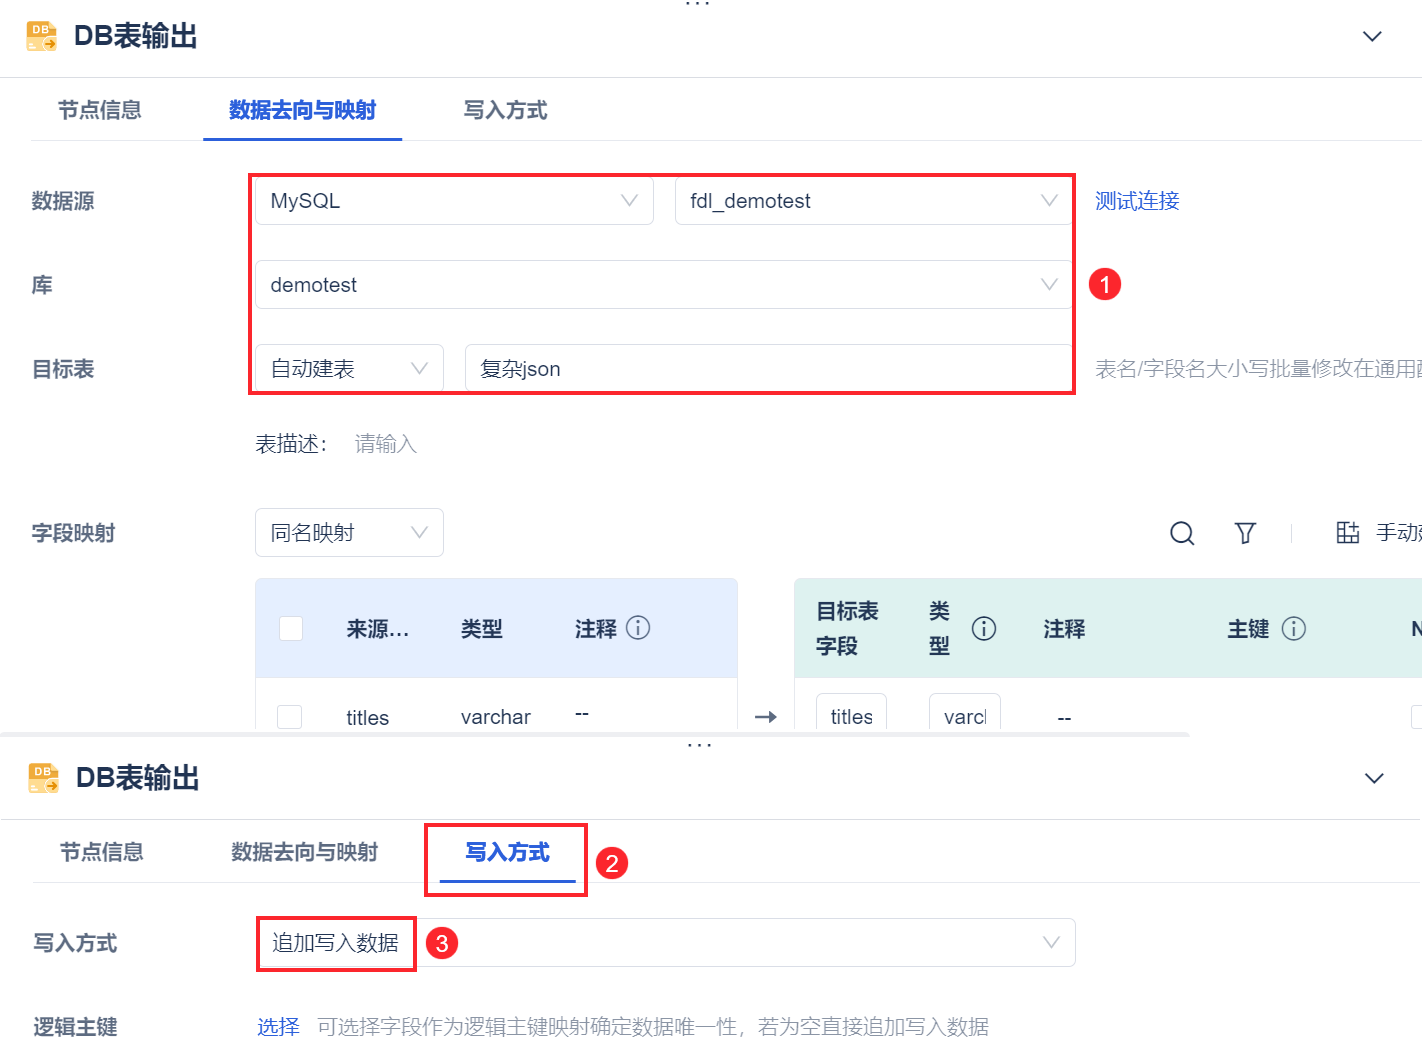Switch to 节点信息 tab in bottom panel
Viewport: 1422px width, 1053px height.
[102, 852]
